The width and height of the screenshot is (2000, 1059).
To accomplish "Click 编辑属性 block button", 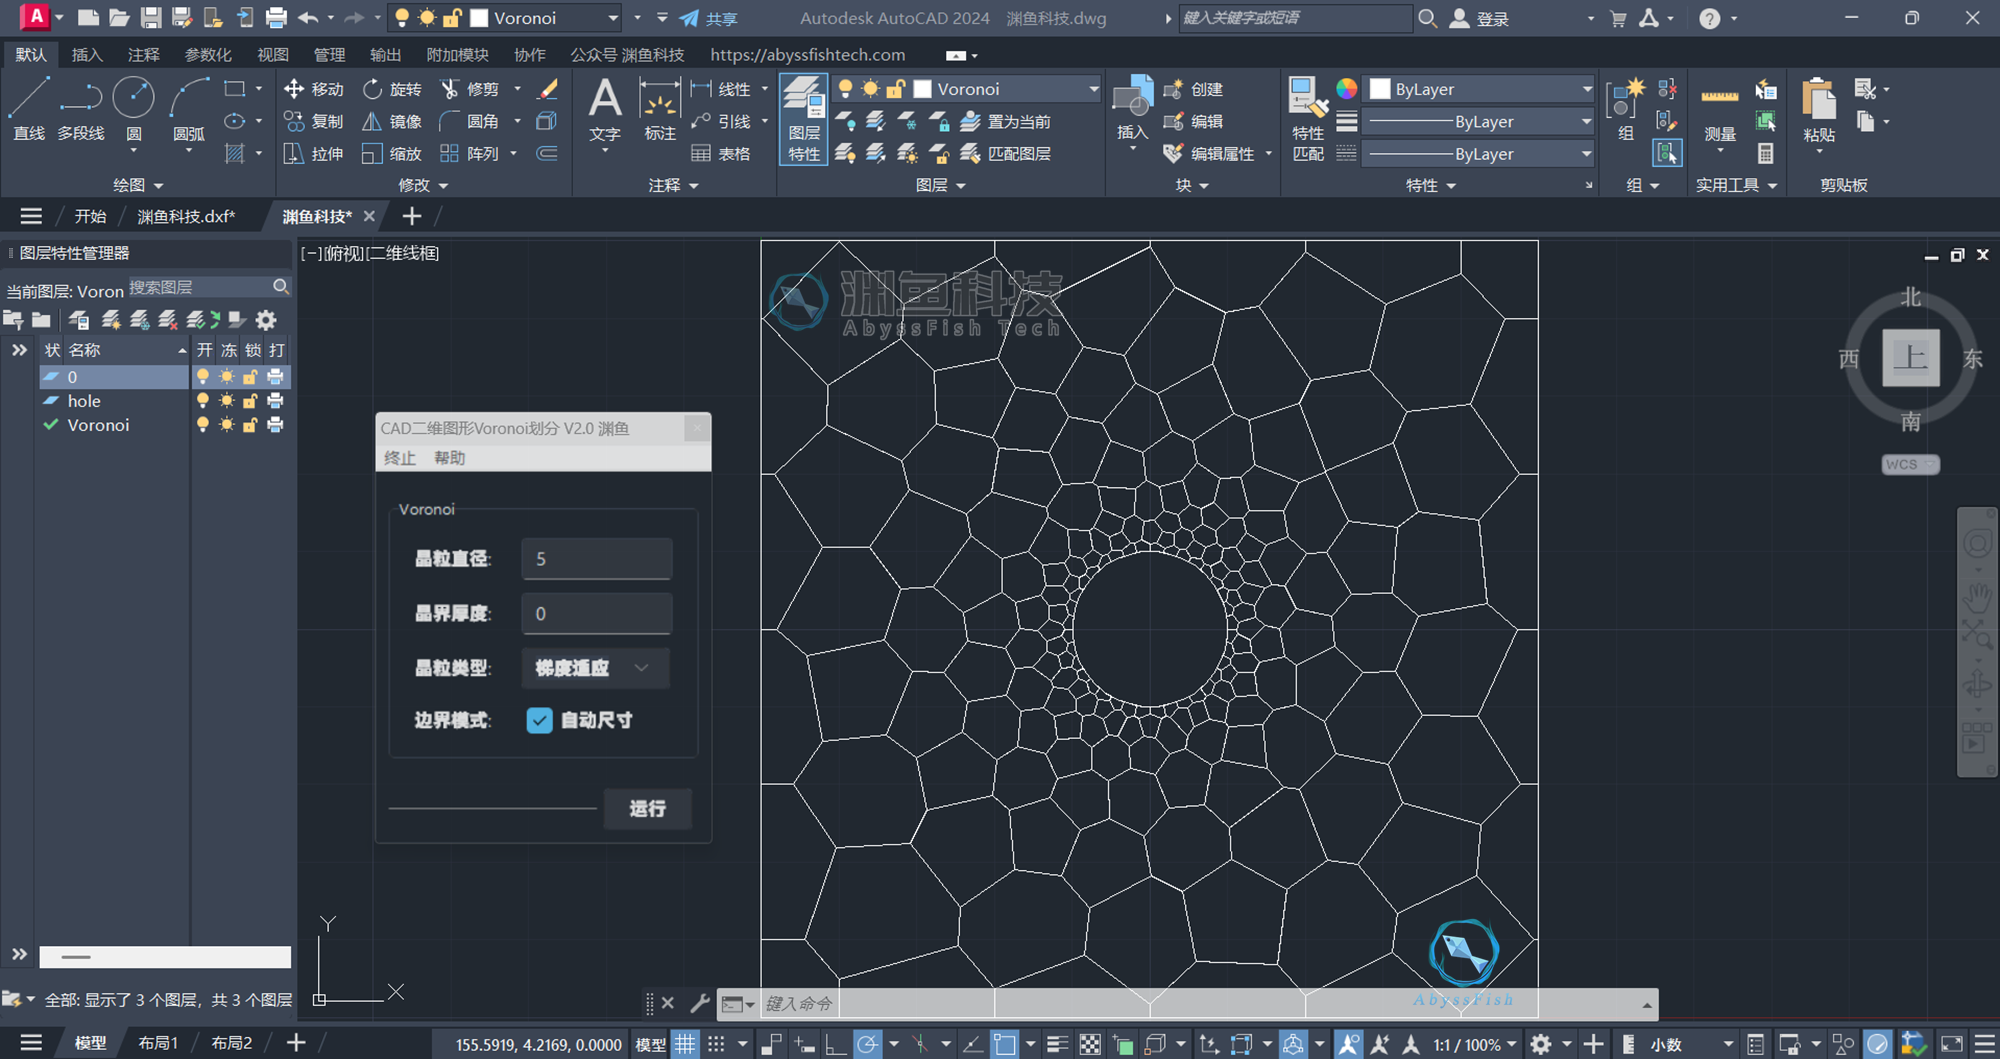I will tap(1209, 153).
